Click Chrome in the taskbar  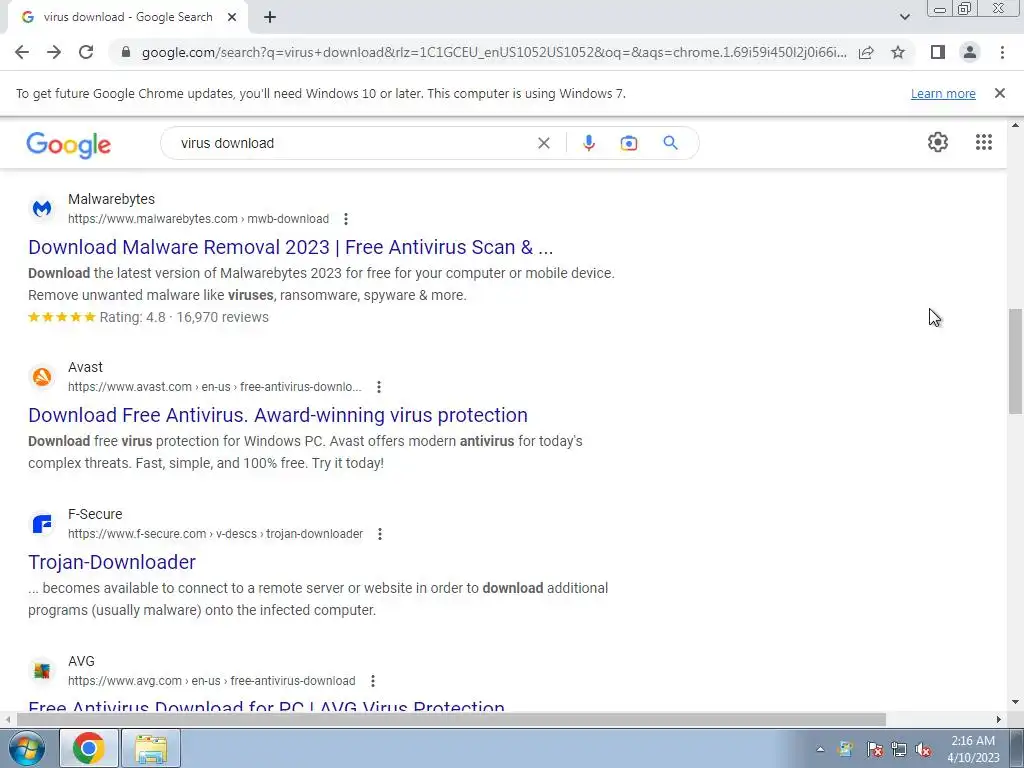(89, 748)
